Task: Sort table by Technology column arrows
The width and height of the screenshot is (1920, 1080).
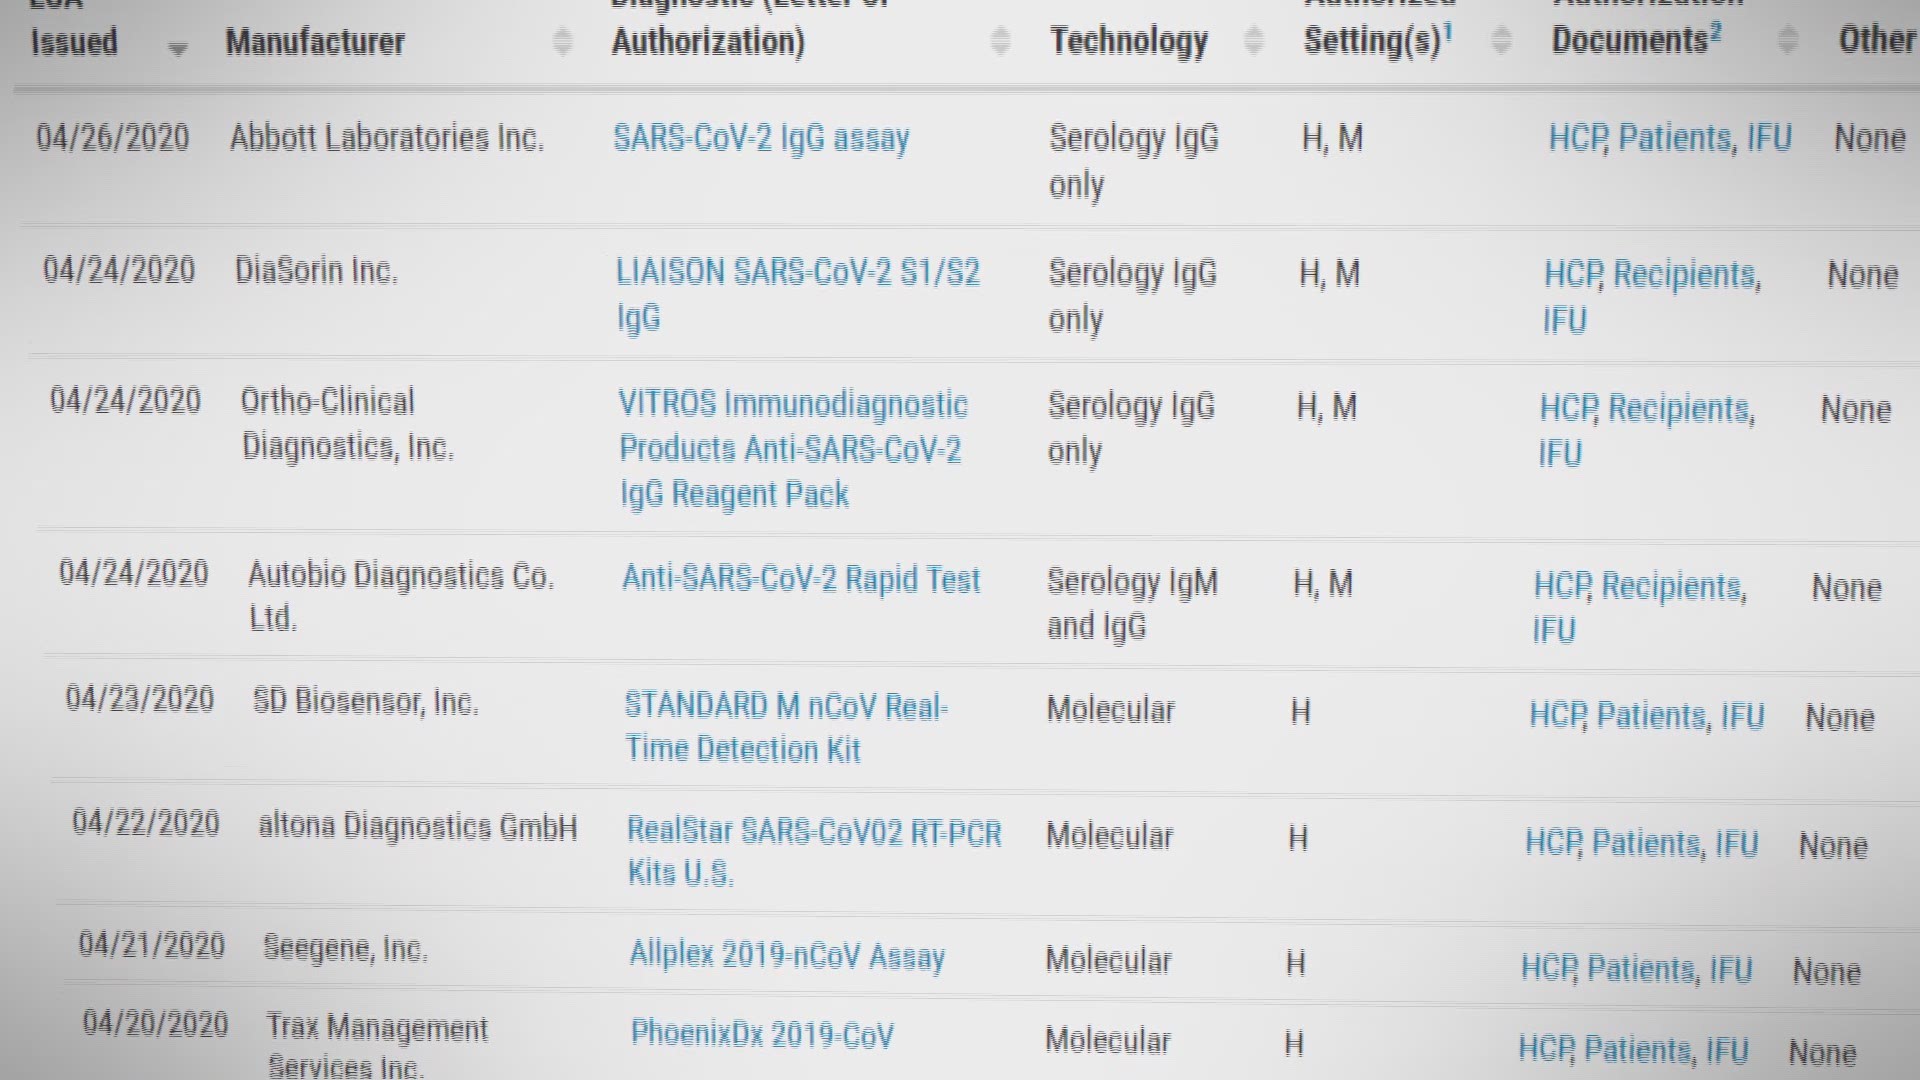Action: click(1254, 40)
